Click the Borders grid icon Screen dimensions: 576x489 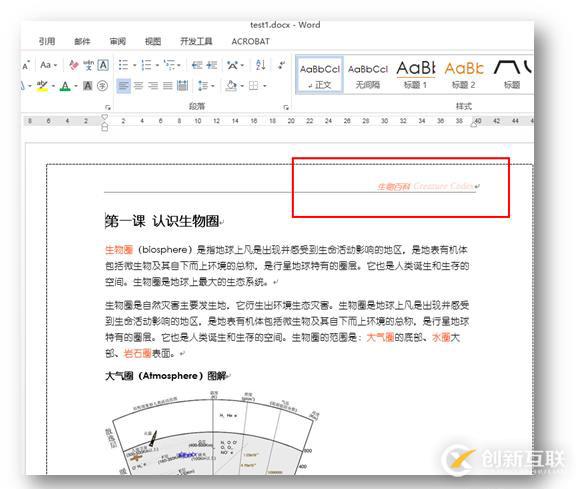253,86
